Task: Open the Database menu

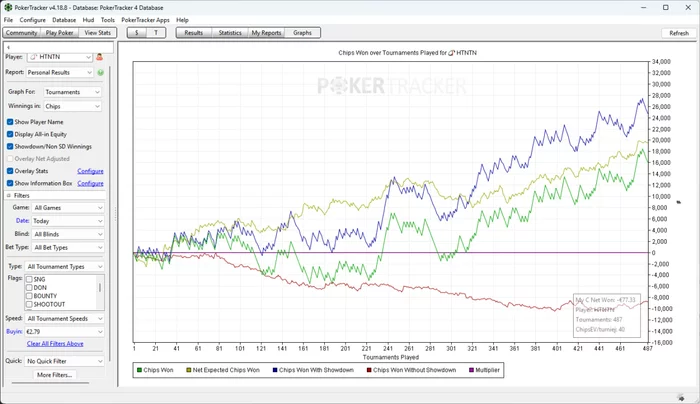Action: [x=64, y=20]
